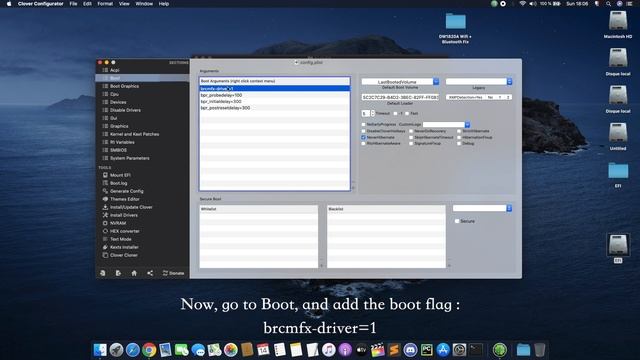
Task: Click the export config icon in the sidebar footer
Action: [118, 273]
